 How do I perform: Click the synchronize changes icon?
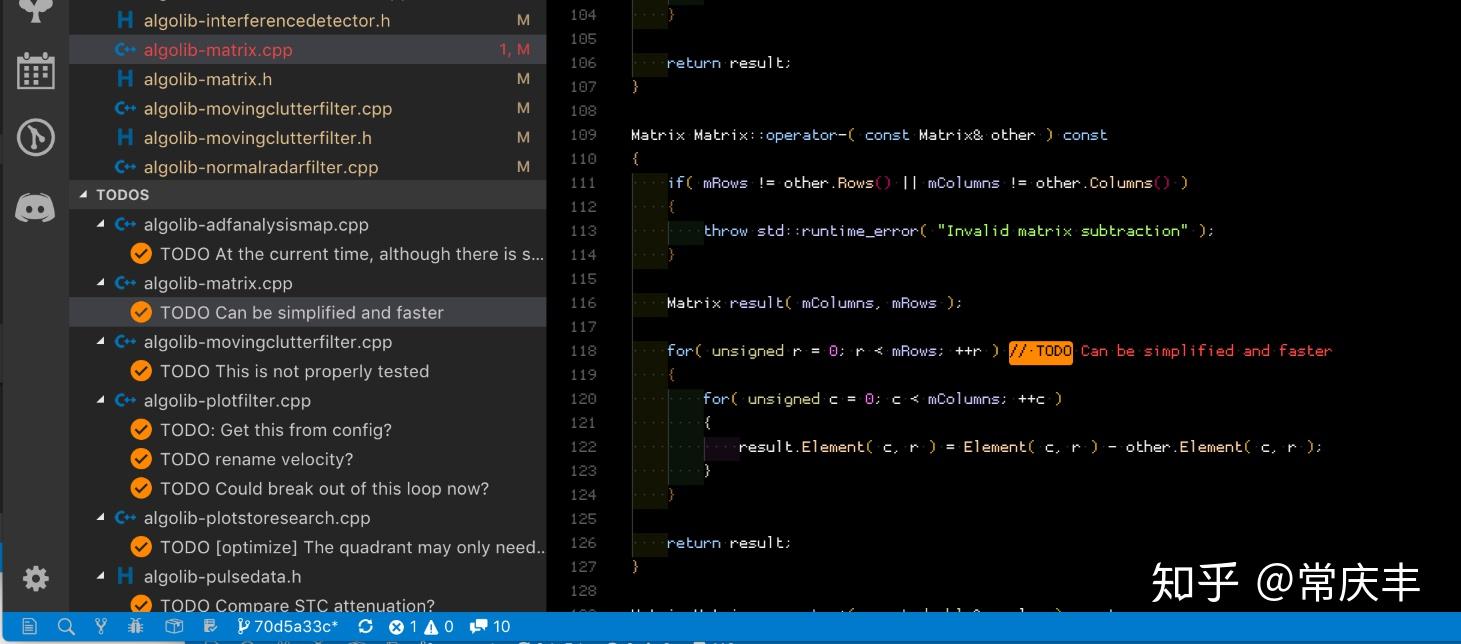[365, 627]
